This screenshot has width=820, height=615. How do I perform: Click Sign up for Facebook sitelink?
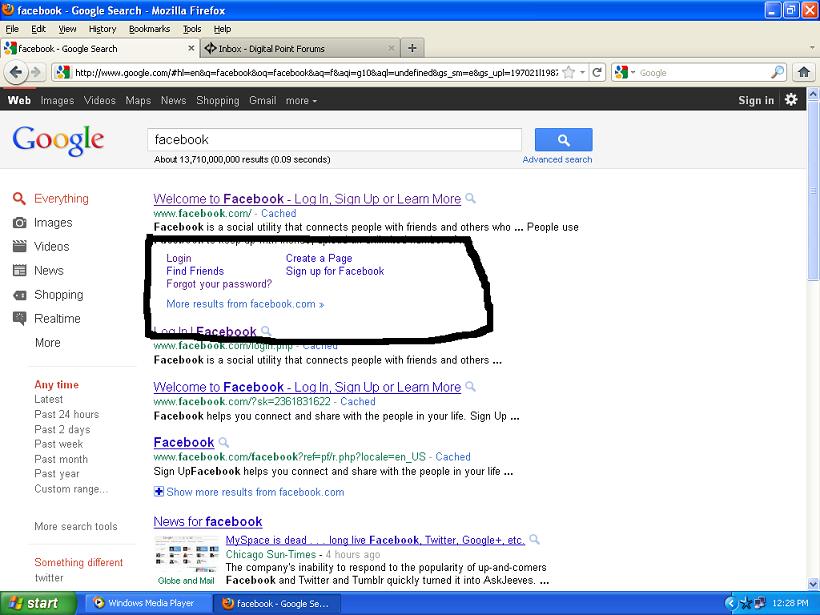335,271
